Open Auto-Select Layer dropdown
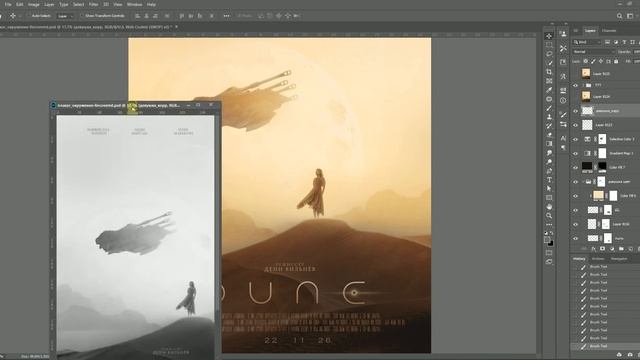This screenshot has height=360, width=640. pos(65,16)
